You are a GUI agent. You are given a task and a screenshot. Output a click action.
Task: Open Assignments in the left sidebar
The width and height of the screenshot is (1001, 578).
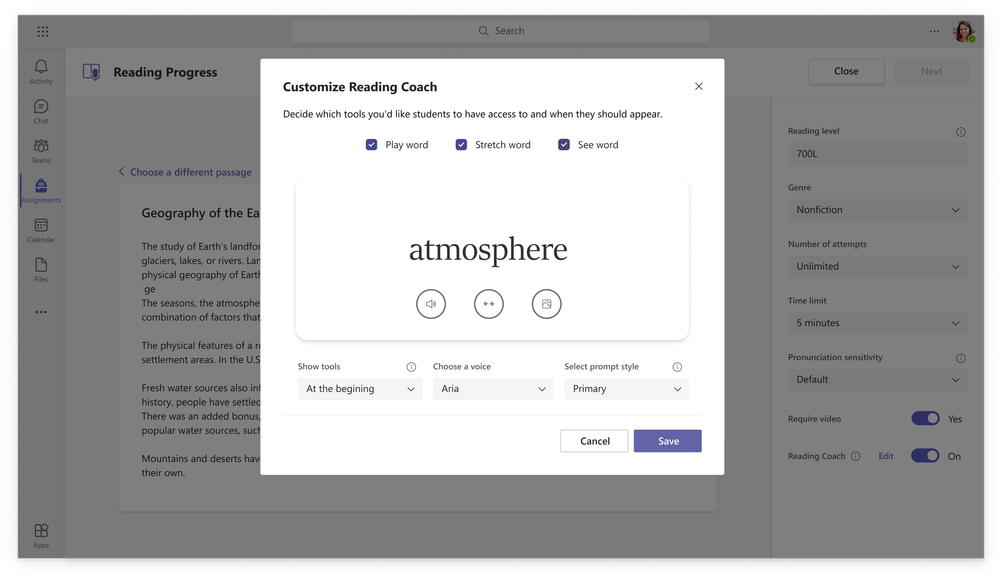click(x=41, y=190)
